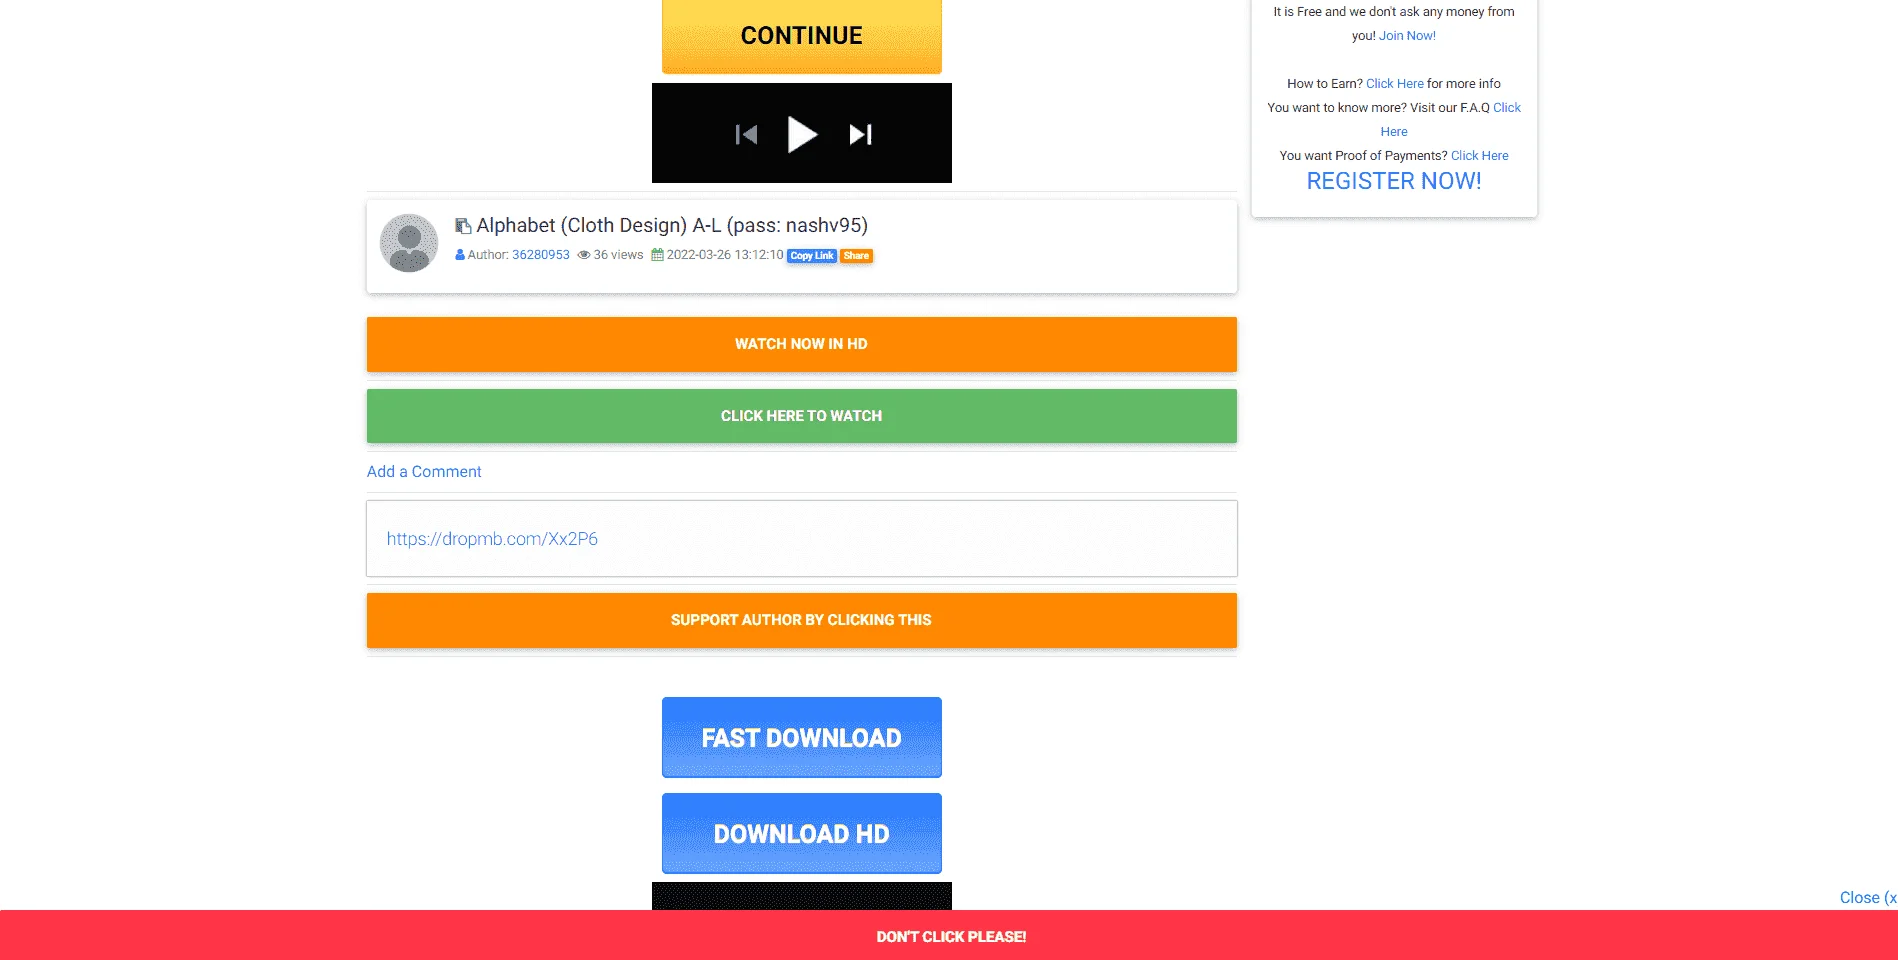Click the eye icon next to 36 views
The width and height of the screenshot is (1898, 960).
pos(584,255)
